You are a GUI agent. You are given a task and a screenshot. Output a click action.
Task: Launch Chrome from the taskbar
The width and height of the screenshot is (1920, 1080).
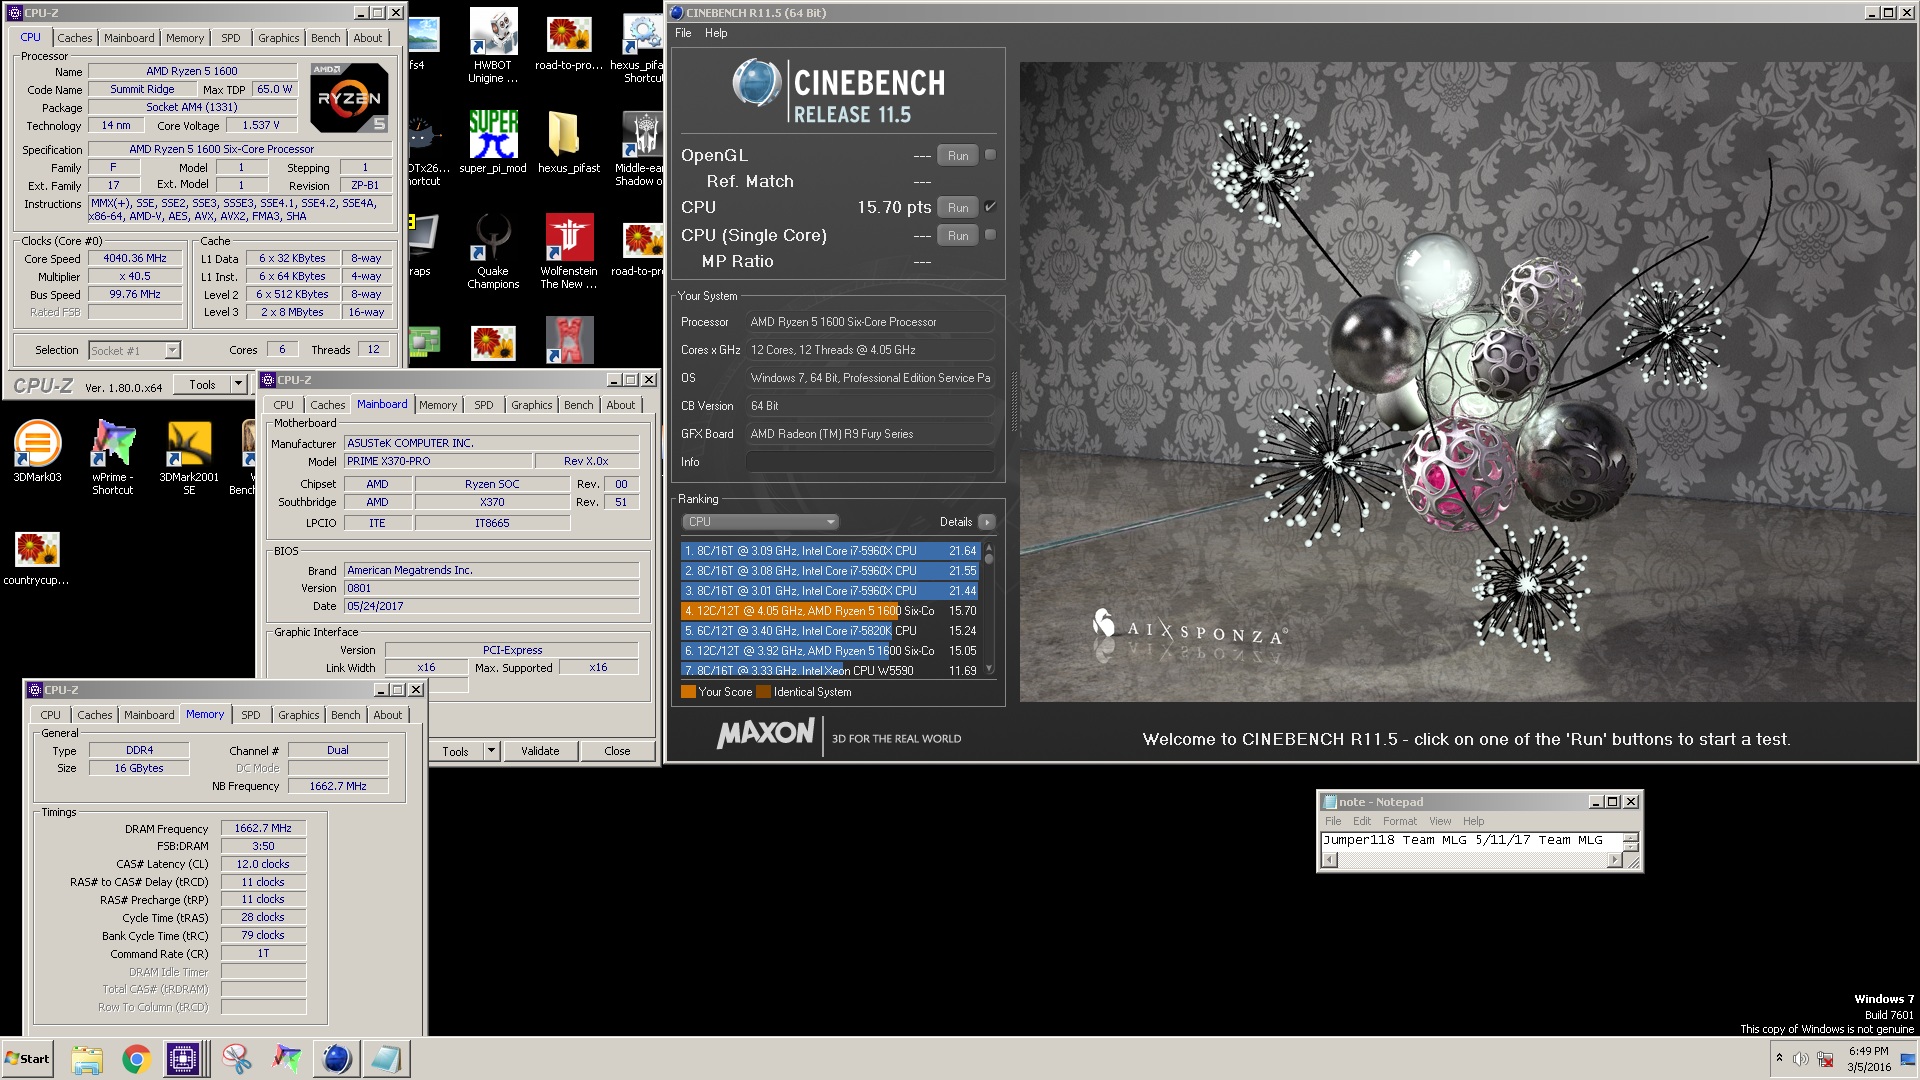pos(136,1059)
